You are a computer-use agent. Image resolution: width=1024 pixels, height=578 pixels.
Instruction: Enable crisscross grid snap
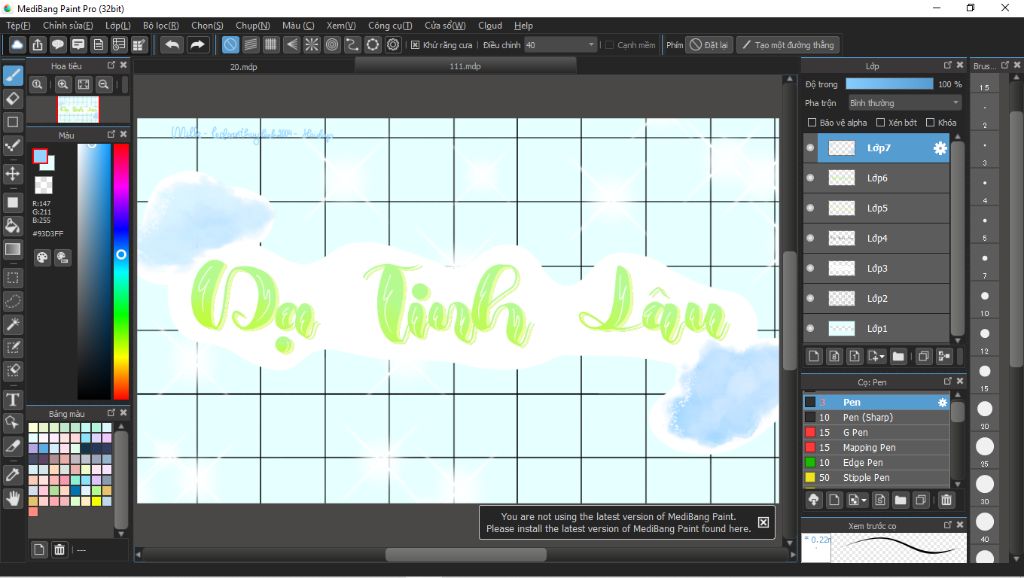tap(271, 45)
